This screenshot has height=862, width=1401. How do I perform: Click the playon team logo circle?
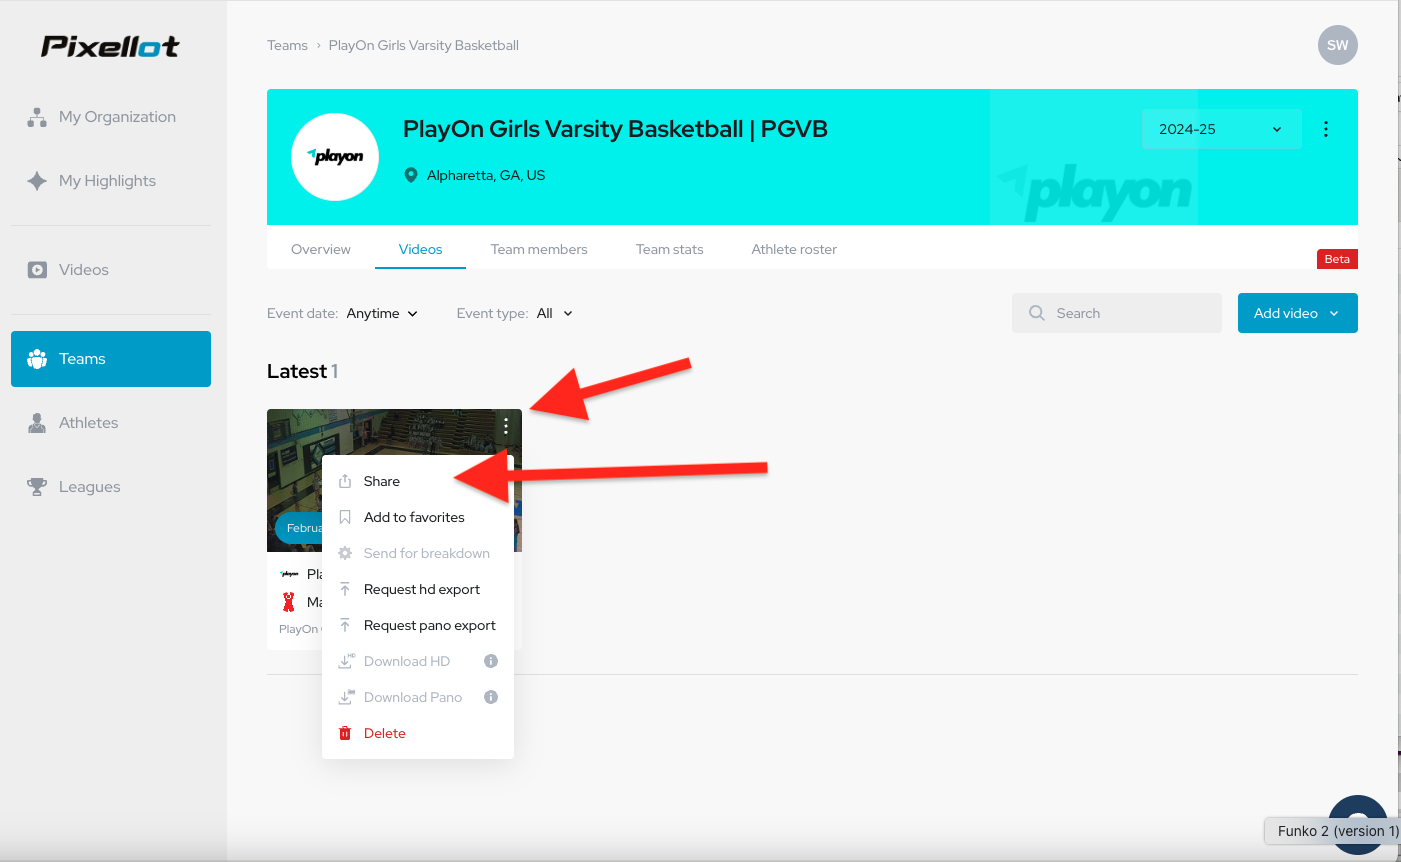[x=335, y=157]
